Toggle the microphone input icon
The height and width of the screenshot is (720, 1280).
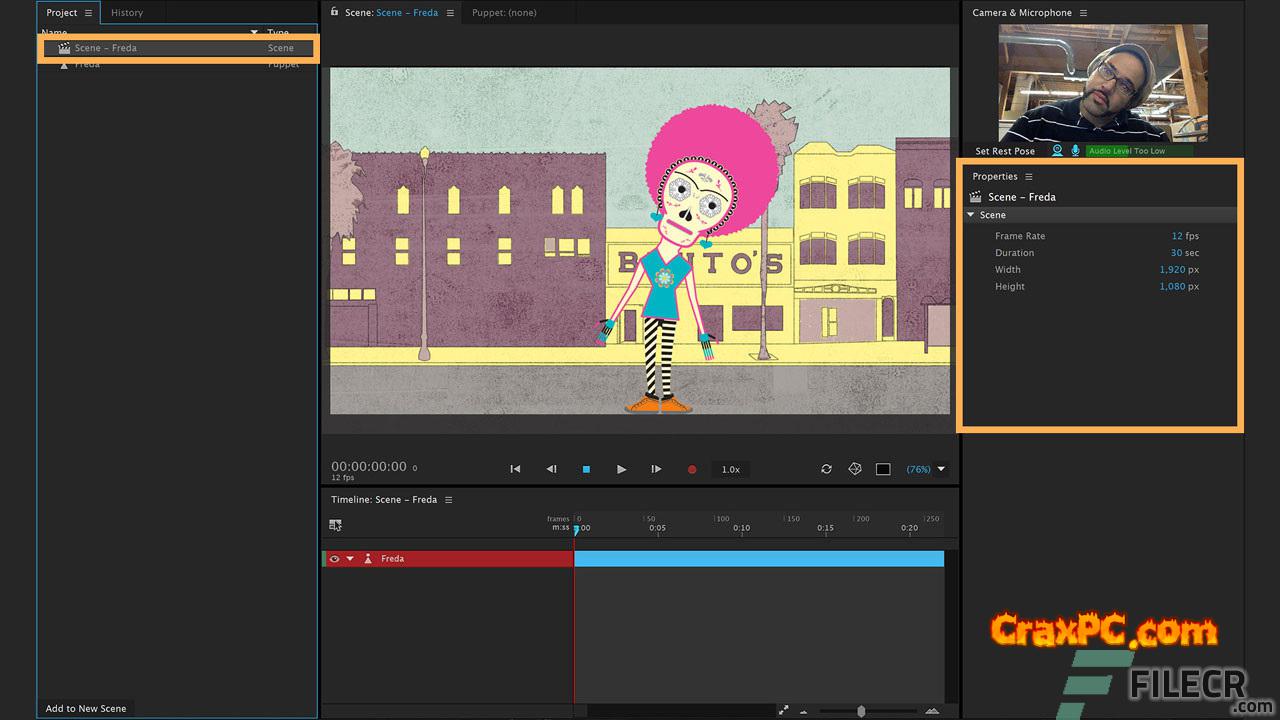pyautogui.click(x=1076, y=151)
